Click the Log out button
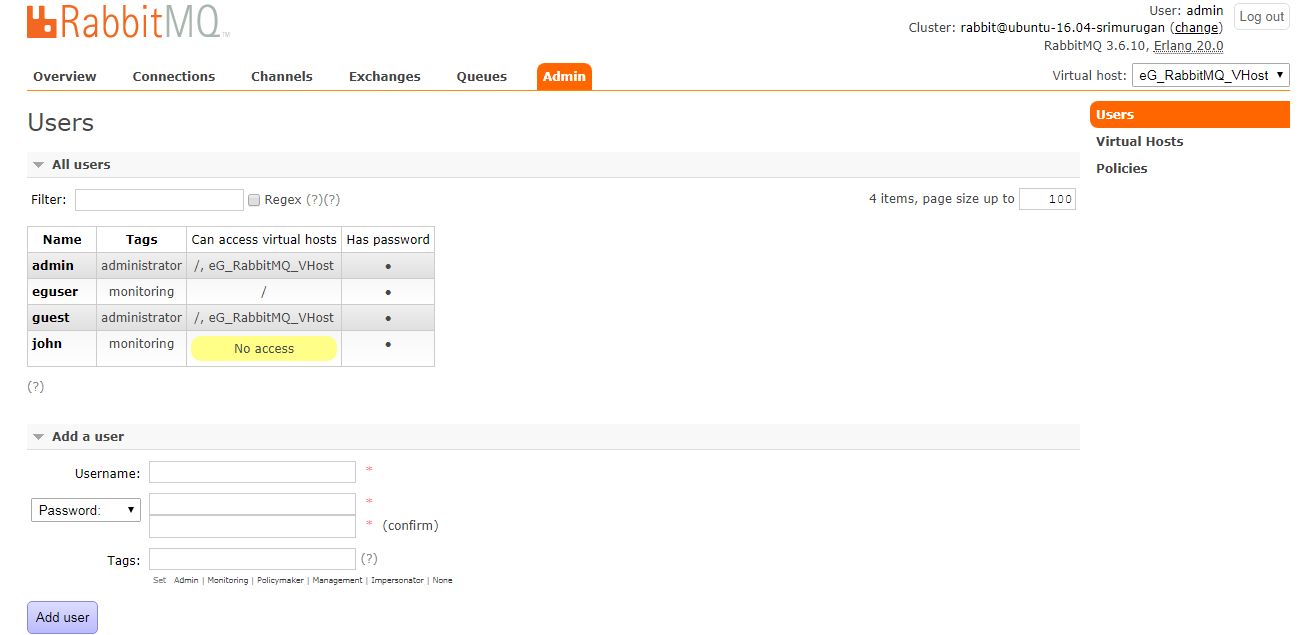This screenshot has width=1315, height=635. click(x=1262, y=17)
